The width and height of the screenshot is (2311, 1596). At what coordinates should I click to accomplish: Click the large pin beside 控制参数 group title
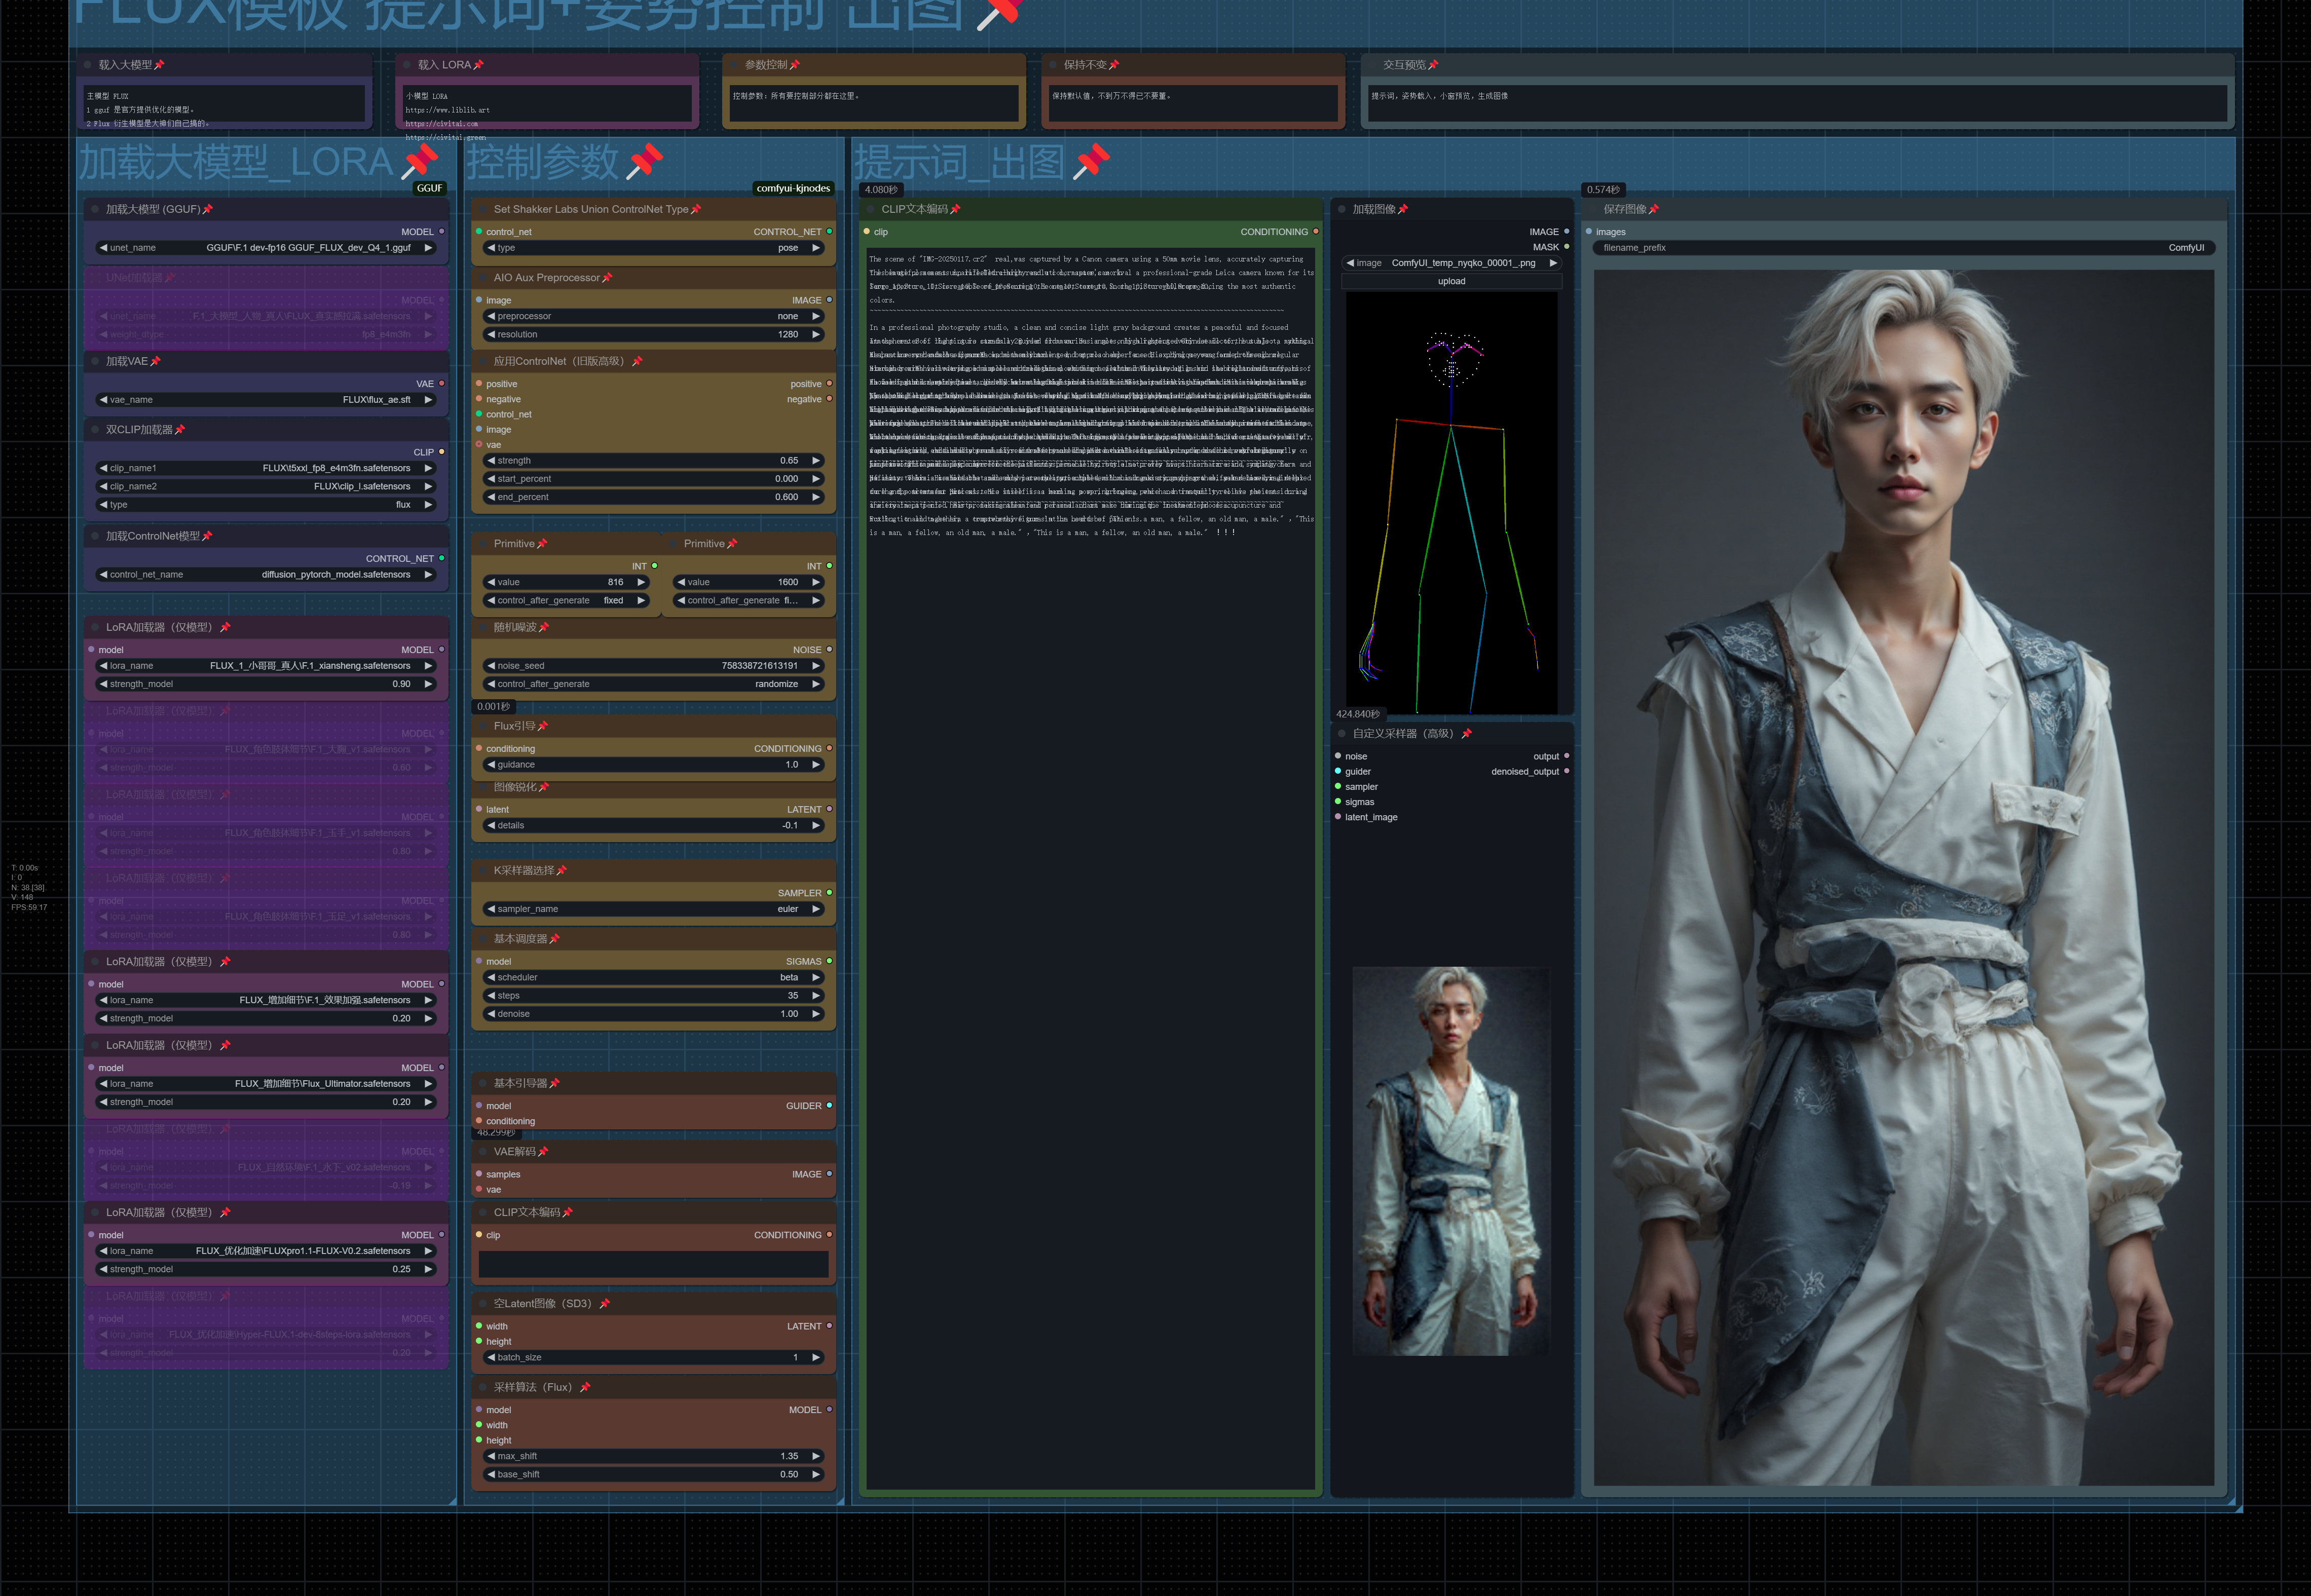tap(645, 162)
